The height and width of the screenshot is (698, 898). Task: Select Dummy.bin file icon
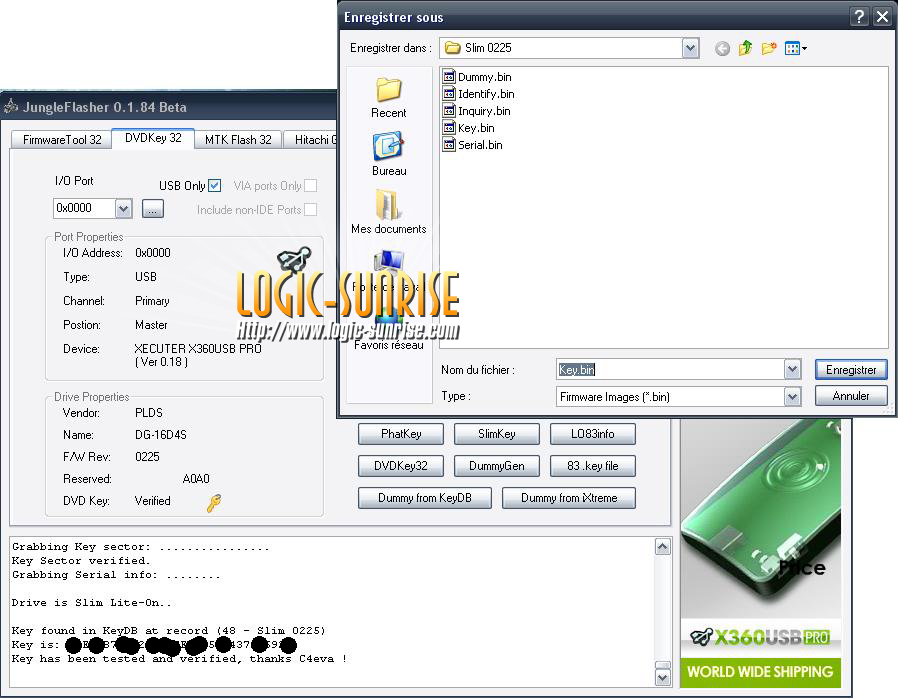coord(450,77)
